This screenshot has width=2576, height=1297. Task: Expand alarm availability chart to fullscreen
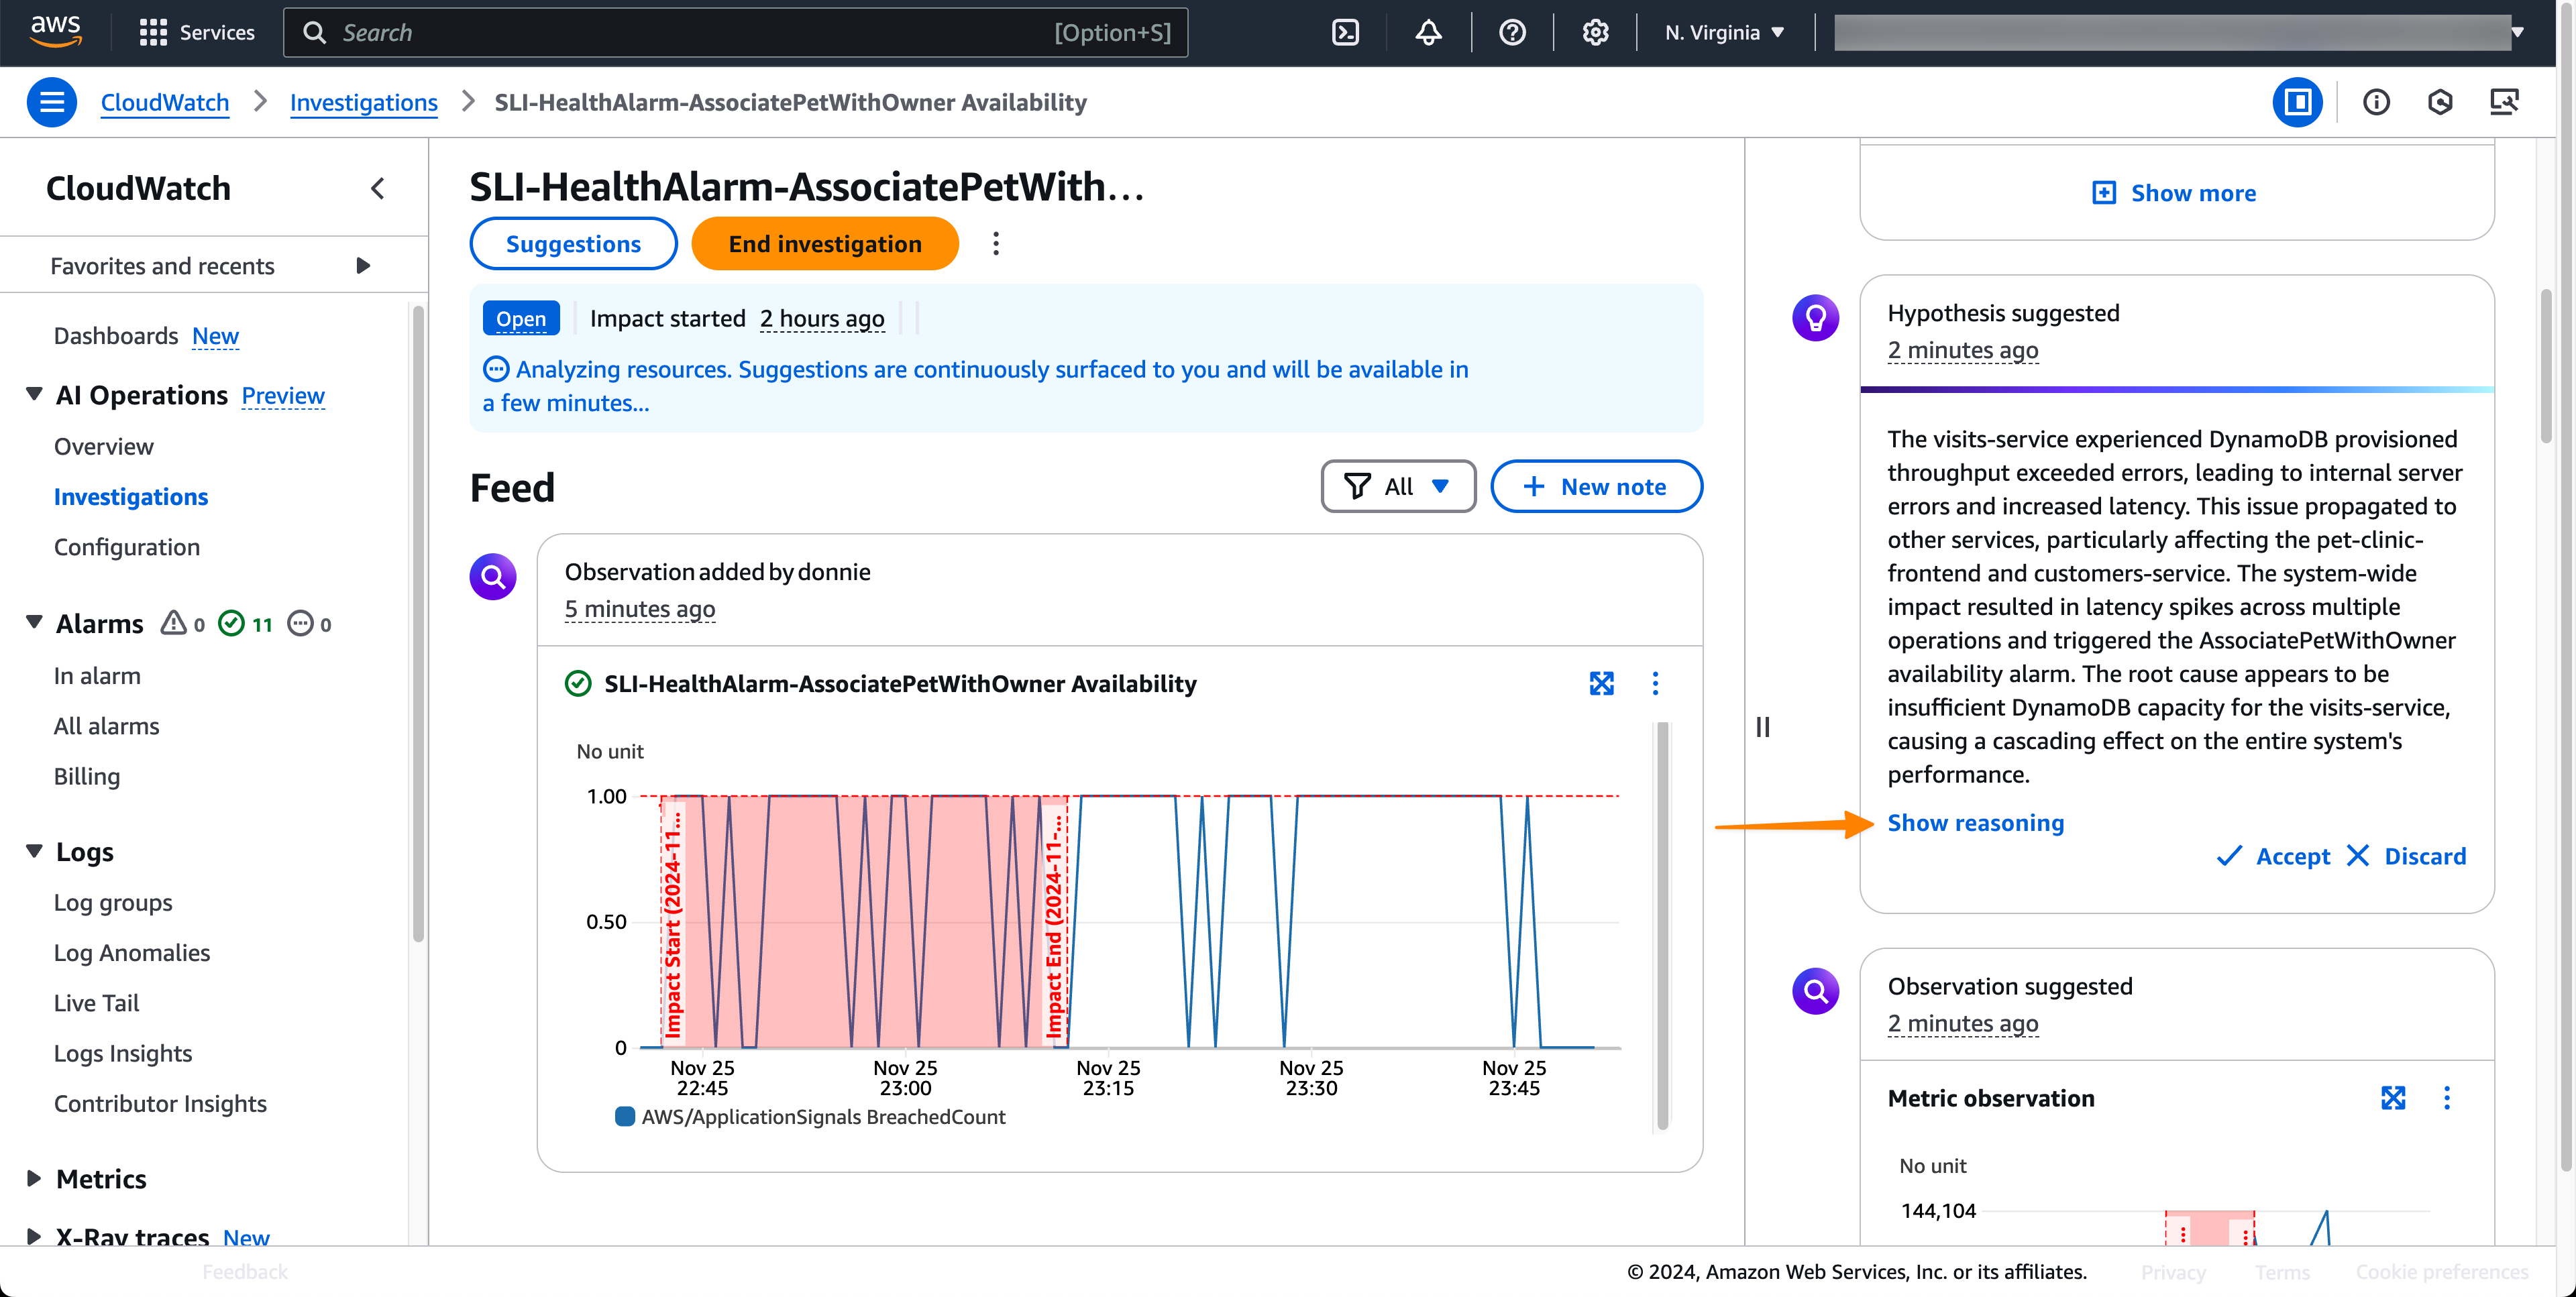[1601, 683]
